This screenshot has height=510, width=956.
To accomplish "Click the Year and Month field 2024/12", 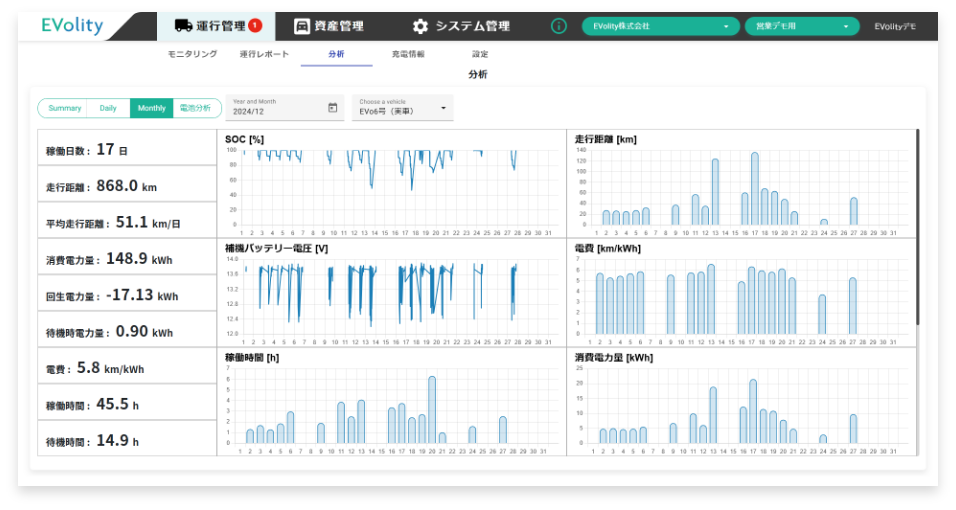I will coord(284,107).
